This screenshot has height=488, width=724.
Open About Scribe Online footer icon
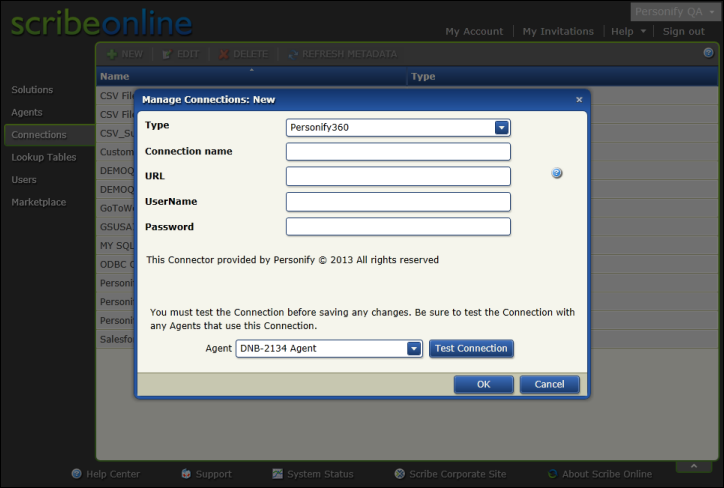552,474
